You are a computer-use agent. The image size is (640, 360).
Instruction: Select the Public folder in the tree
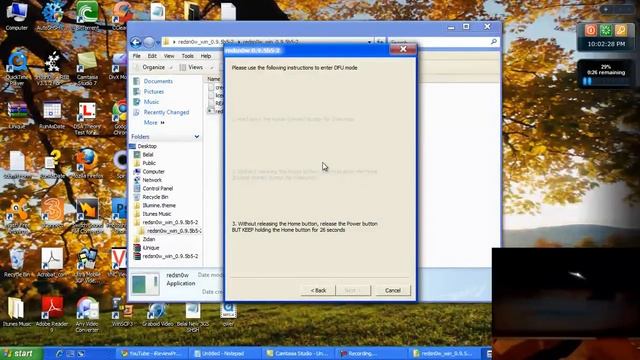point(149,163)
